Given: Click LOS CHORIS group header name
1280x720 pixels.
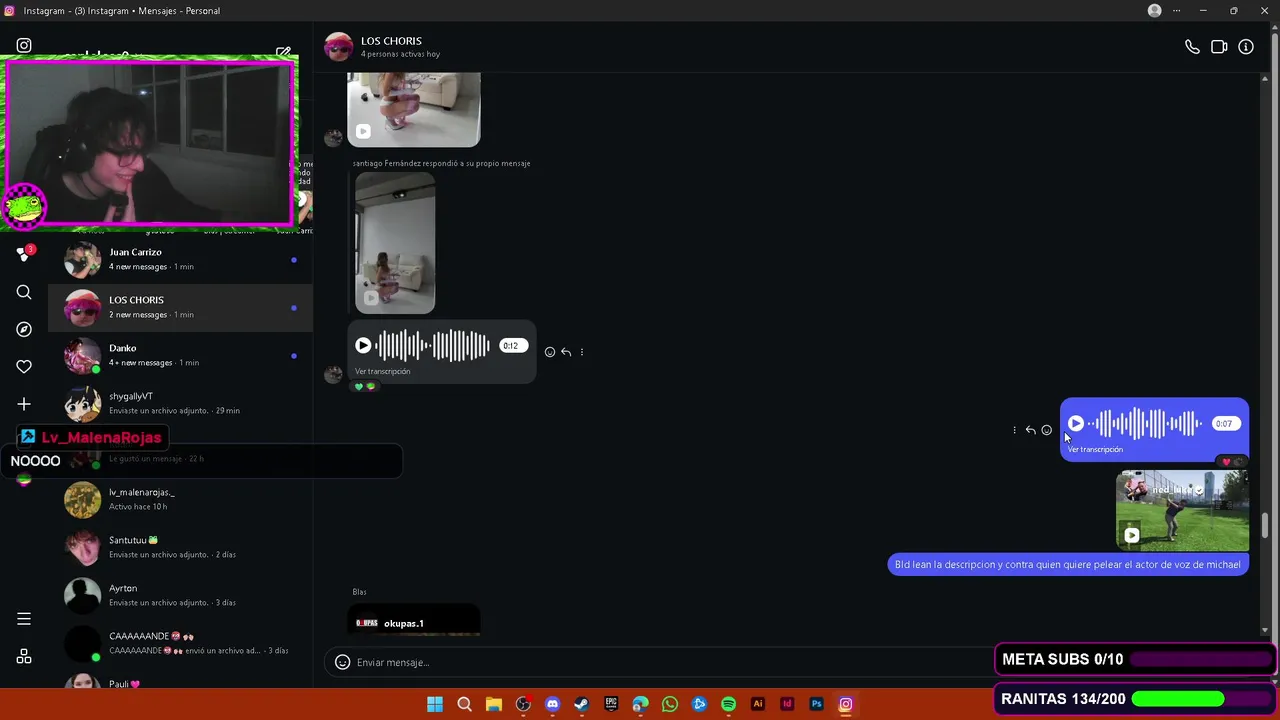Looking at the screenshot, I should coord(391,41).
